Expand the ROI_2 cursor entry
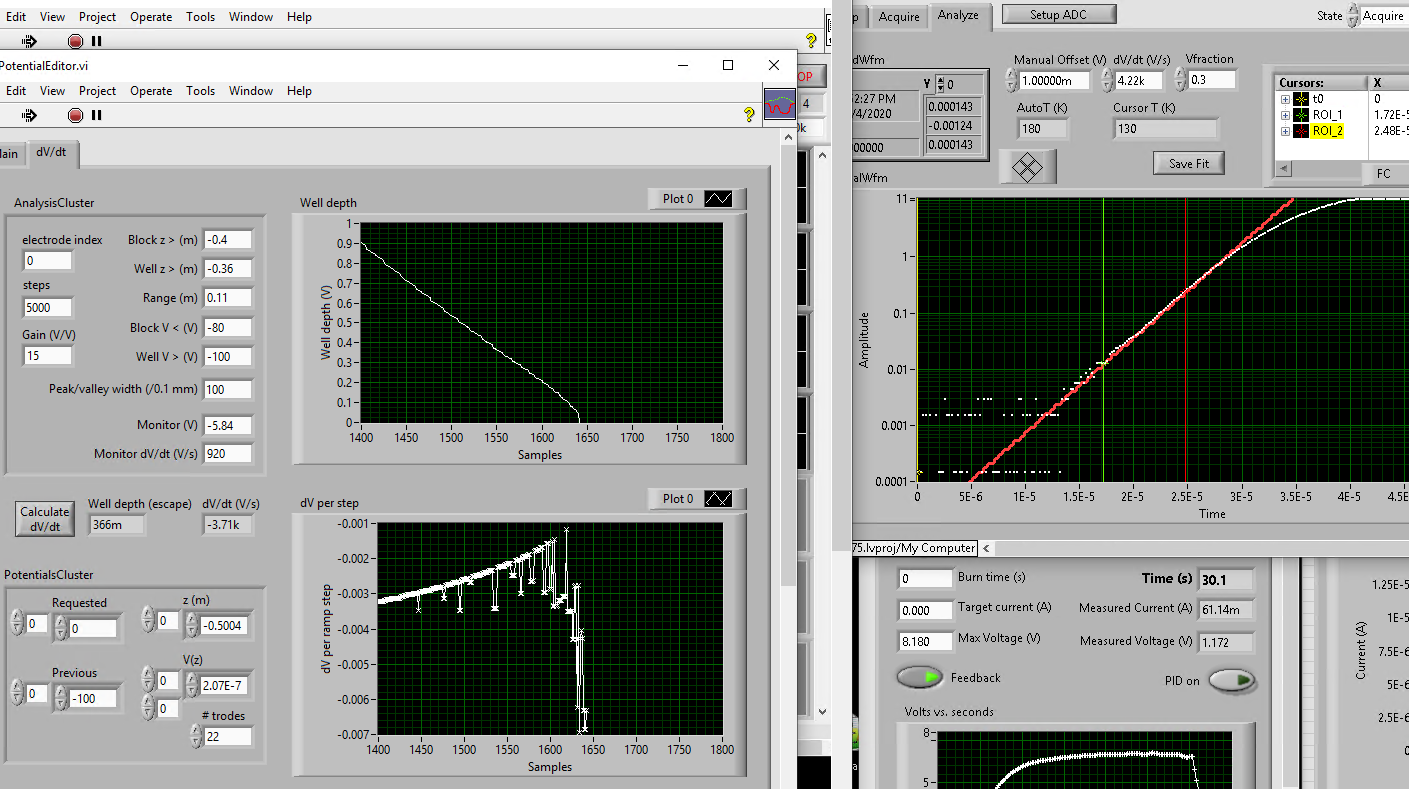Viewport: 1409px width, 789px height. 1285,131
